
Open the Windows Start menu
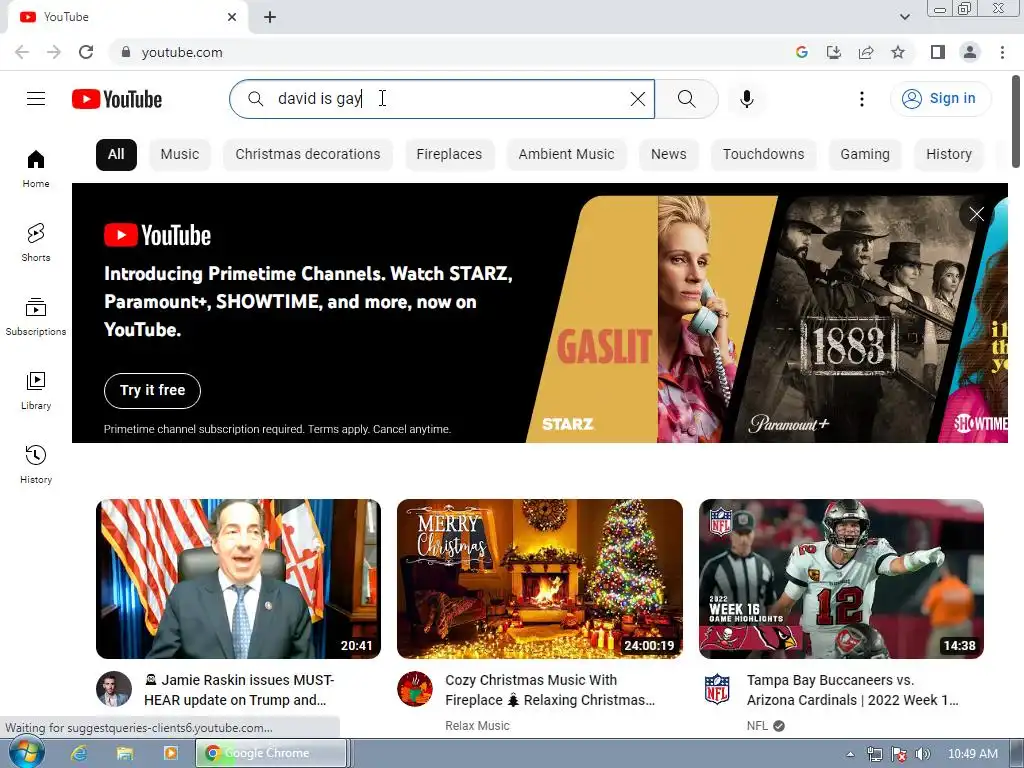tap(26, 753)
